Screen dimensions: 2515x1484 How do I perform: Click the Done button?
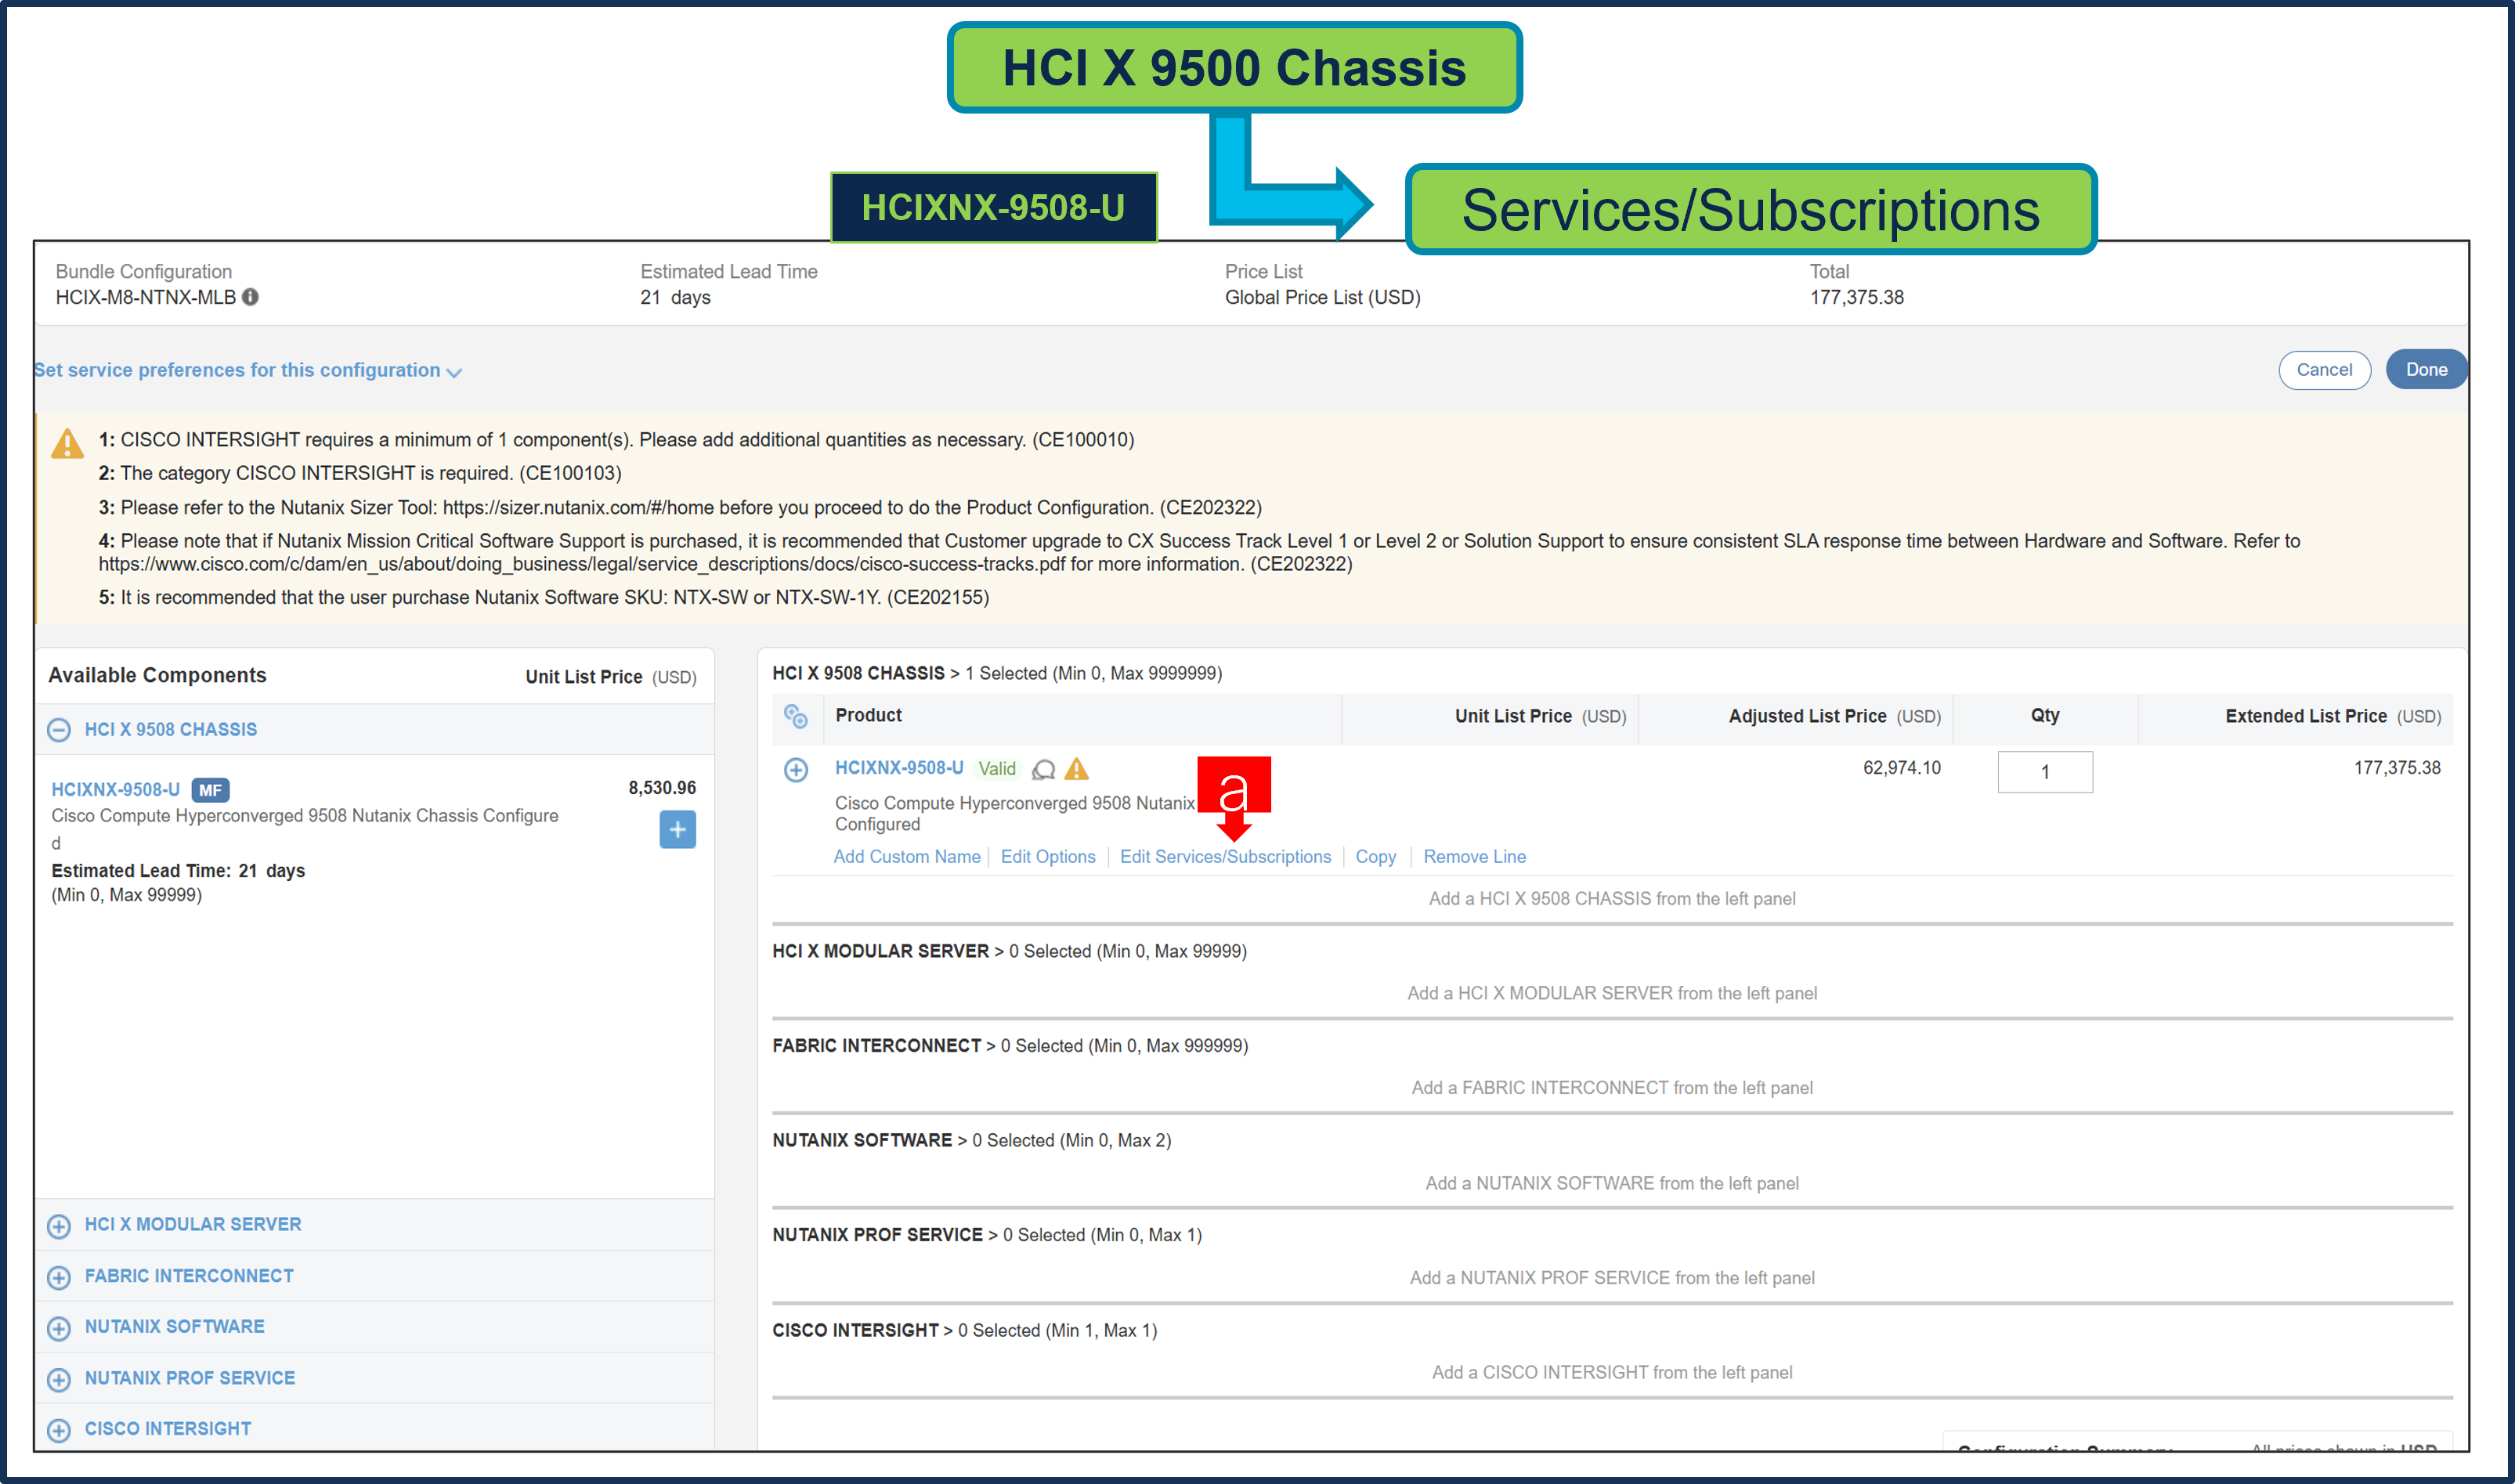(x=2426, y=369)
